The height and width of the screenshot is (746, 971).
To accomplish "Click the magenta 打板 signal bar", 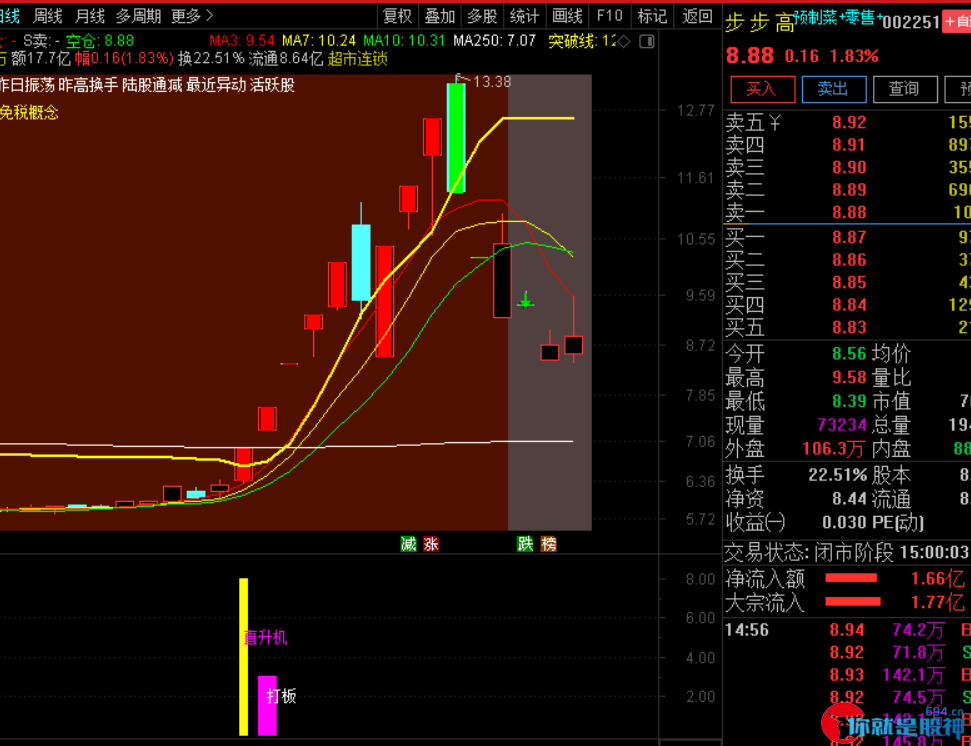I will [267, 706].
